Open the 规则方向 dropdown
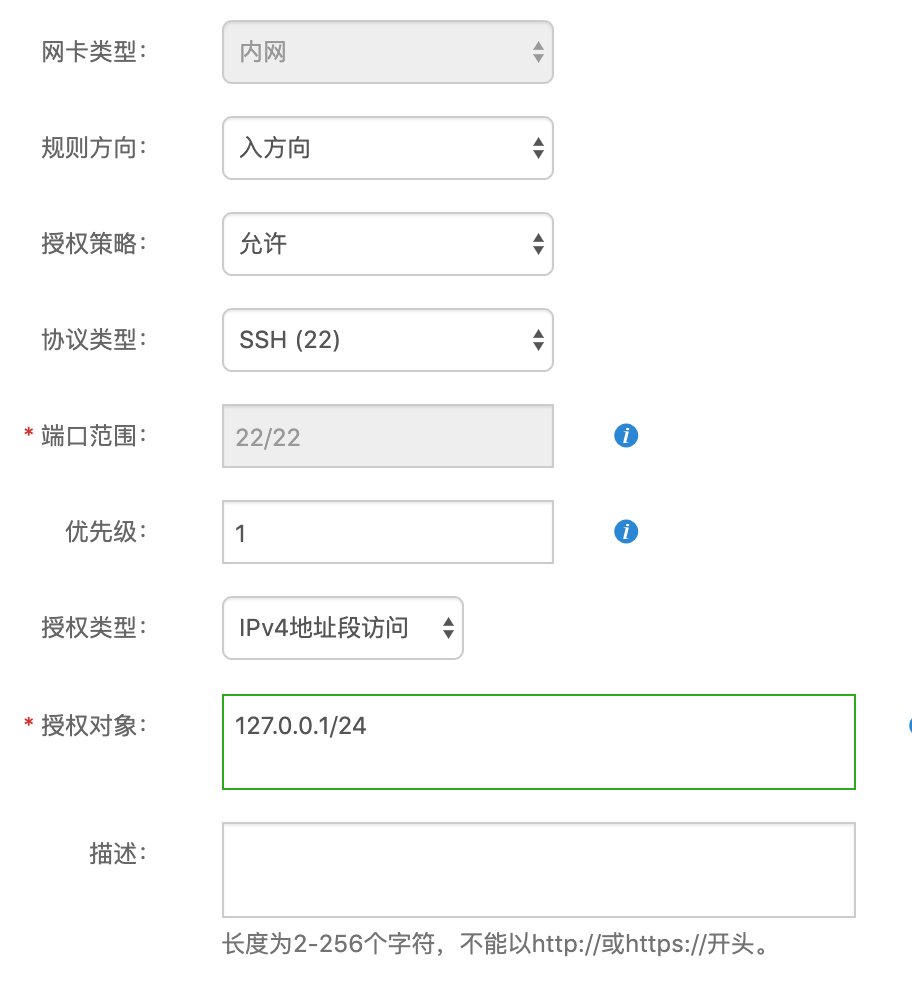The width and height of the screenshot is (912, 998). point(388,148)
